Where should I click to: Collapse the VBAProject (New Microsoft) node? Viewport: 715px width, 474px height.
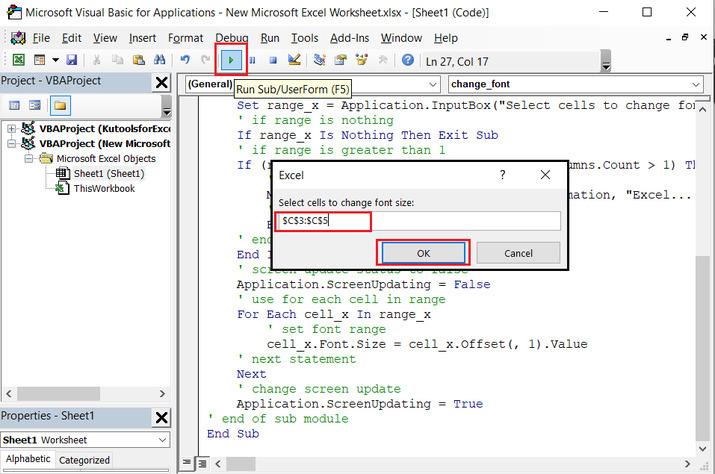tap(11, 144)
